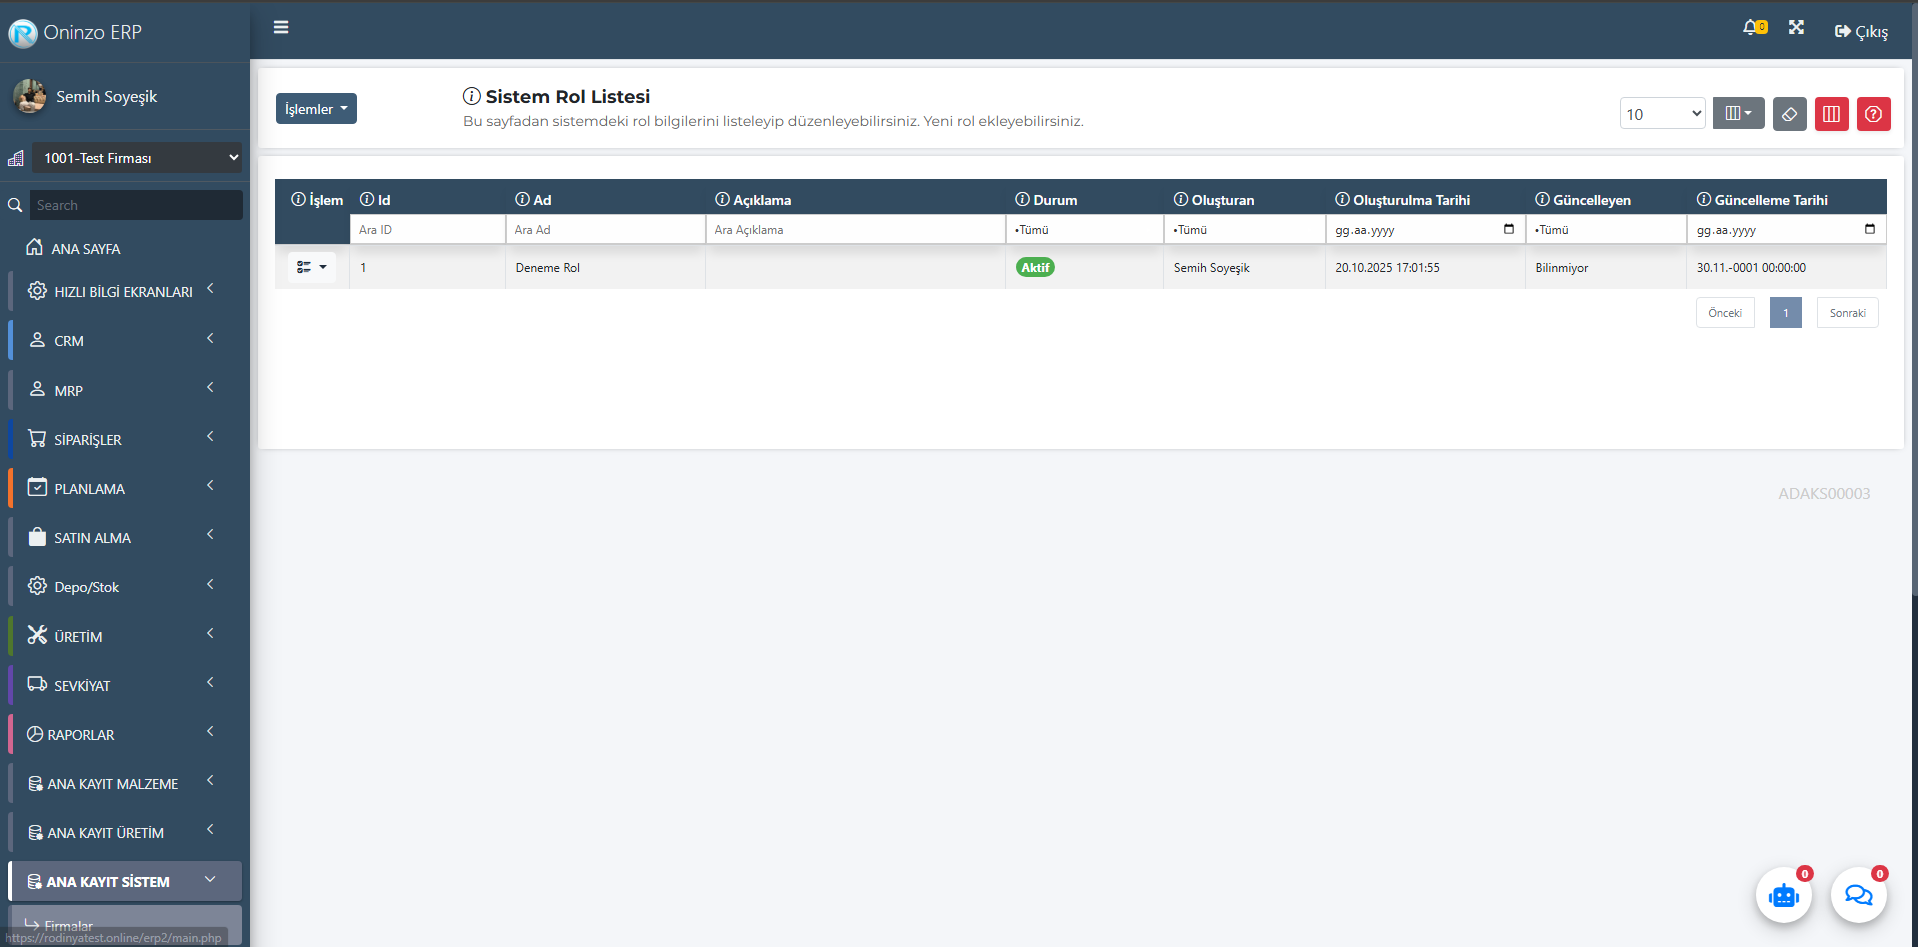
Task: Click the Ara Ad filter input field
Action: pyautogui.click(x=605, y=230)
